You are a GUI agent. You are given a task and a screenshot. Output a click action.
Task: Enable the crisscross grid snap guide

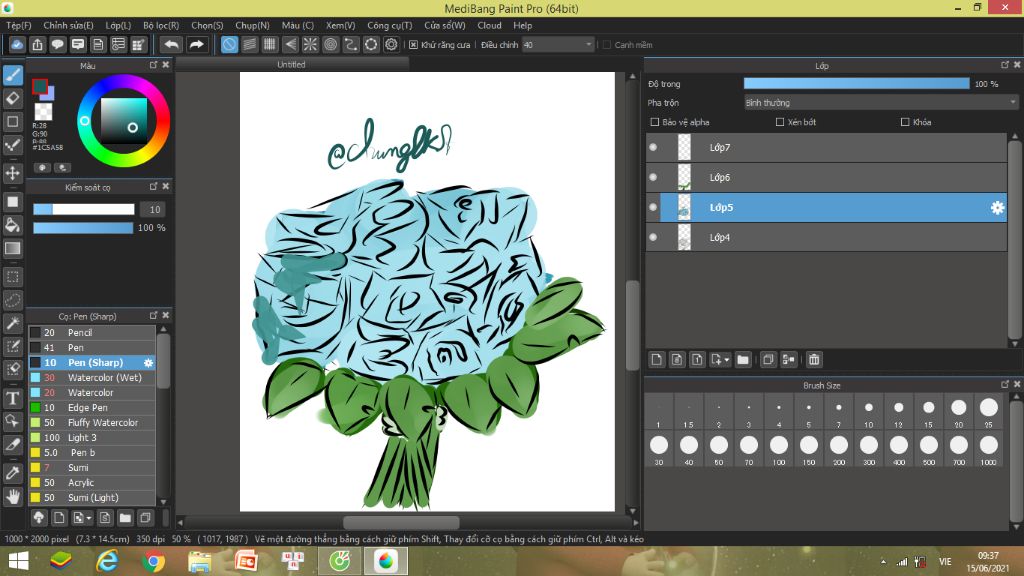pos(270,44)
